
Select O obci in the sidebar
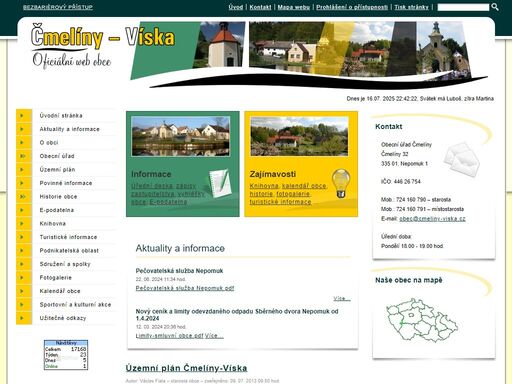(49, 143)
